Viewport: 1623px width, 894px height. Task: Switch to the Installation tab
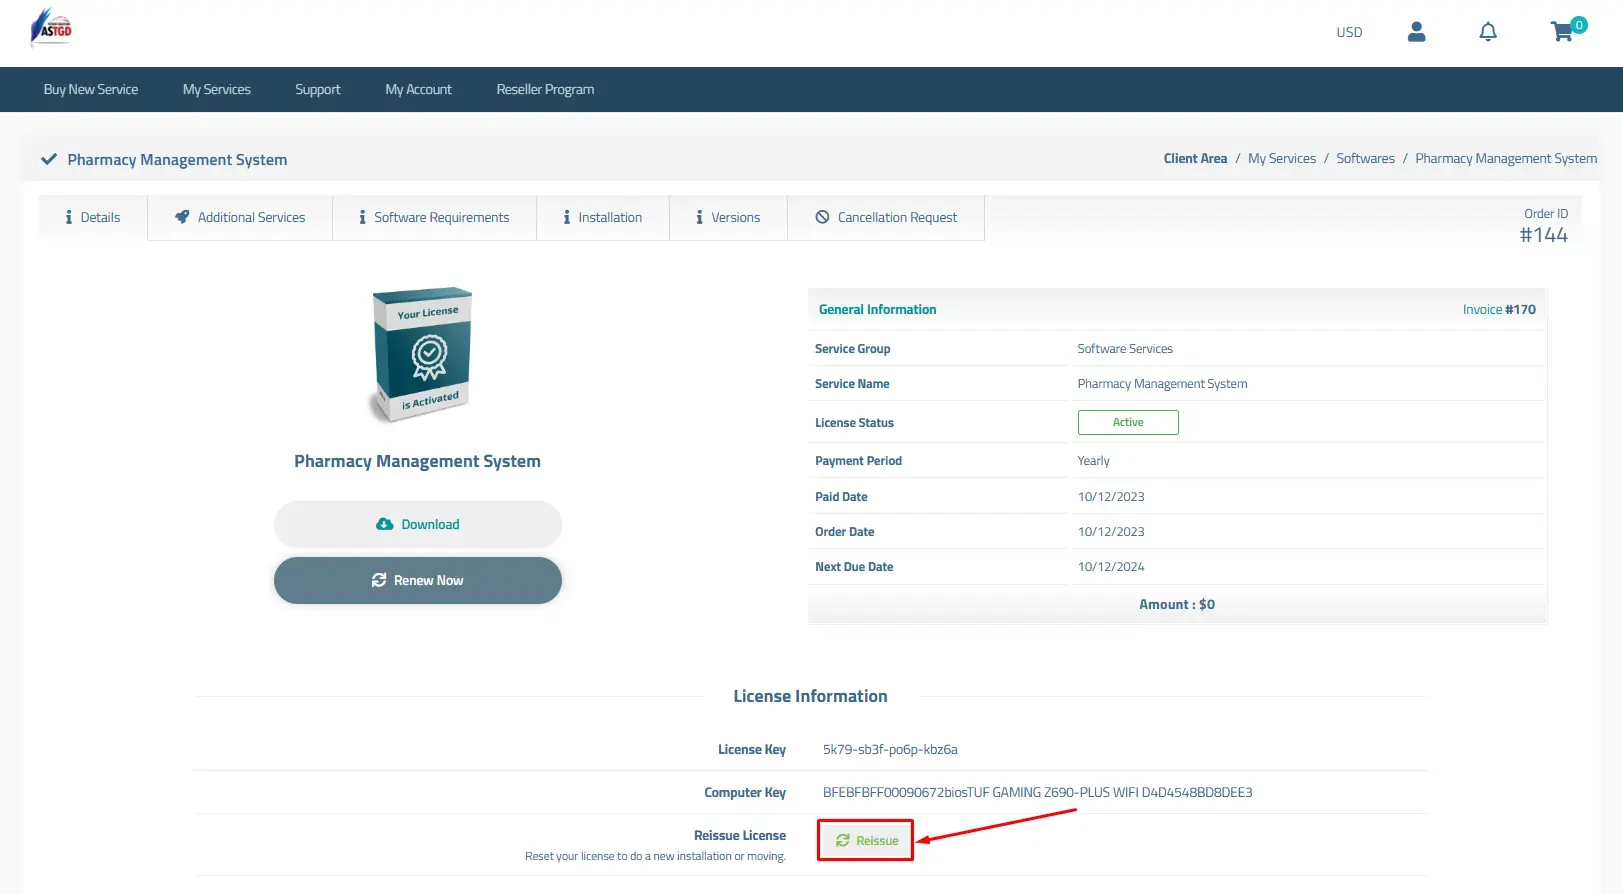(603, 217)
